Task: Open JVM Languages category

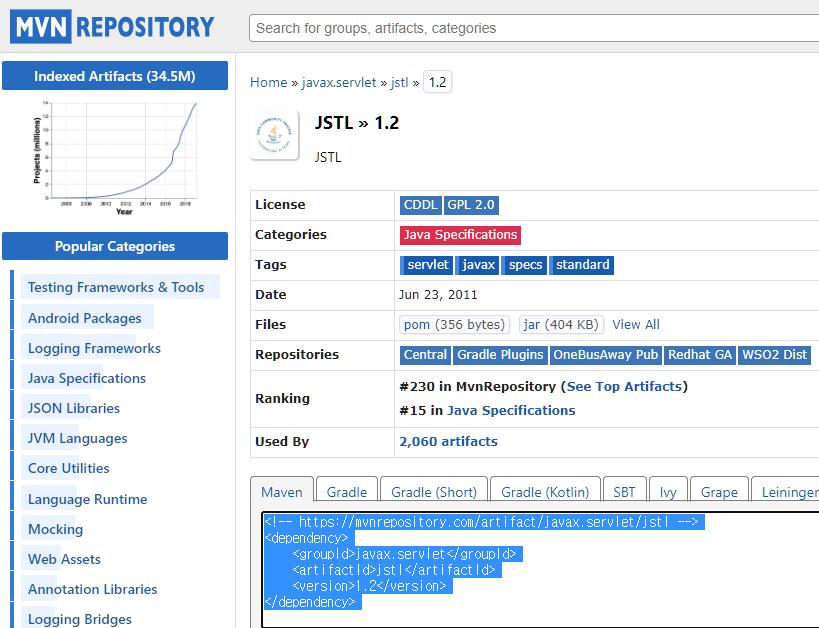Action: [x=77, y=438]
